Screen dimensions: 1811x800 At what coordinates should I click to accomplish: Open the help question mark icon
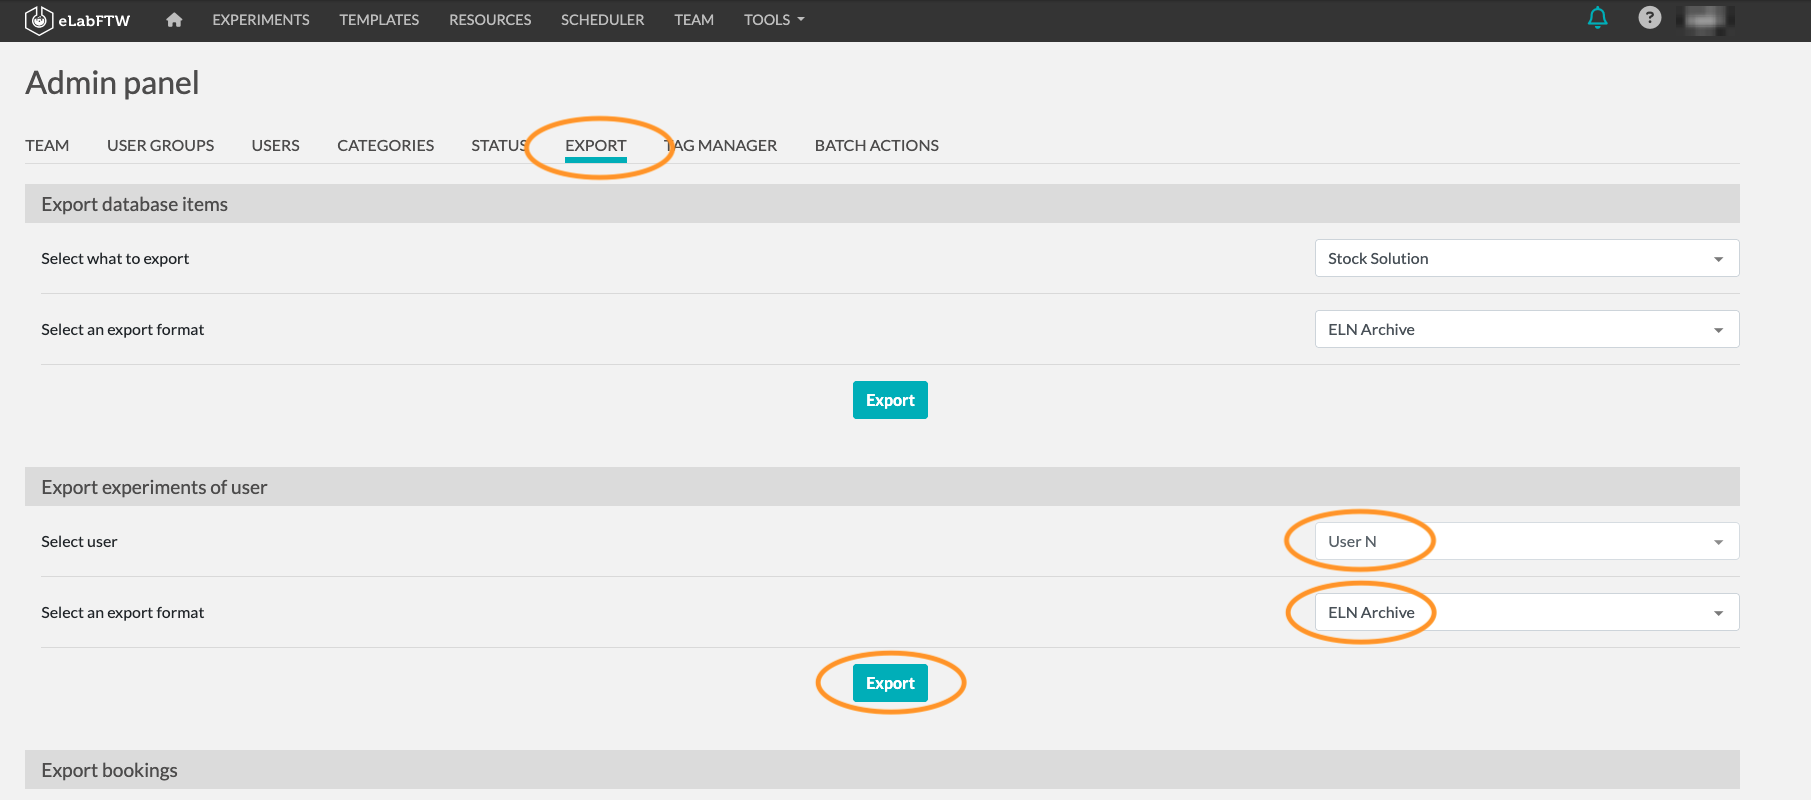pos(1650,18)
